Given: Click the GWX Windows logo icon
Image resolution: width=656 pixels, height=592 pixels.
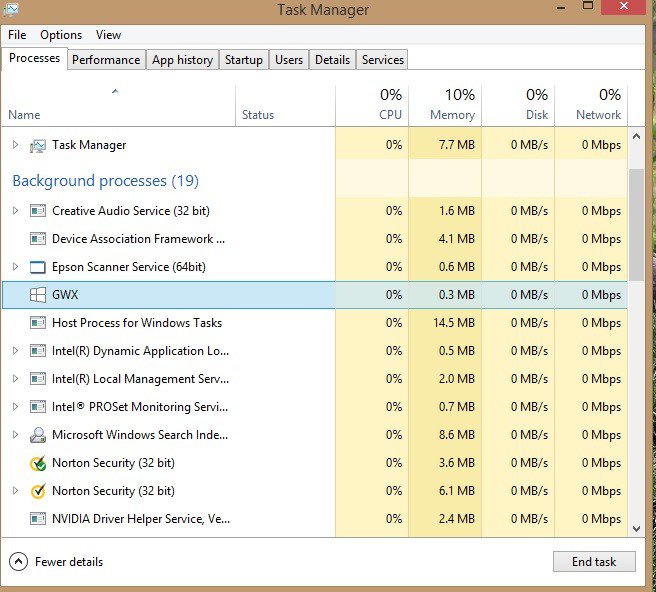Looking at the screenshot, I should tap(38, 295).
